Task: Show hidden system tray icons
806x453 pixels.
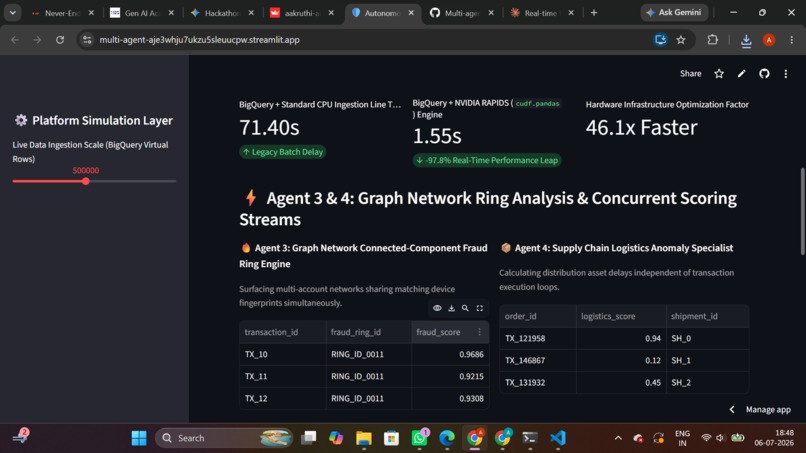Action: [618, 438]
